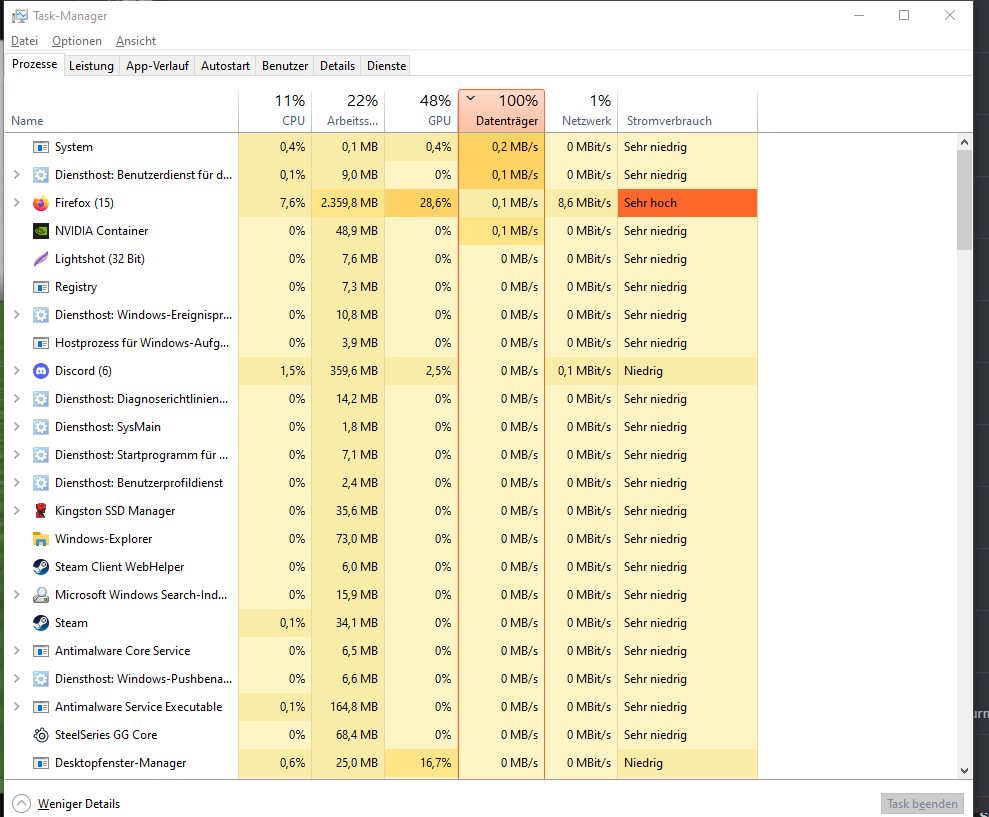Sort by the GPU column header
989x817 pixels.
pos(421,111)
